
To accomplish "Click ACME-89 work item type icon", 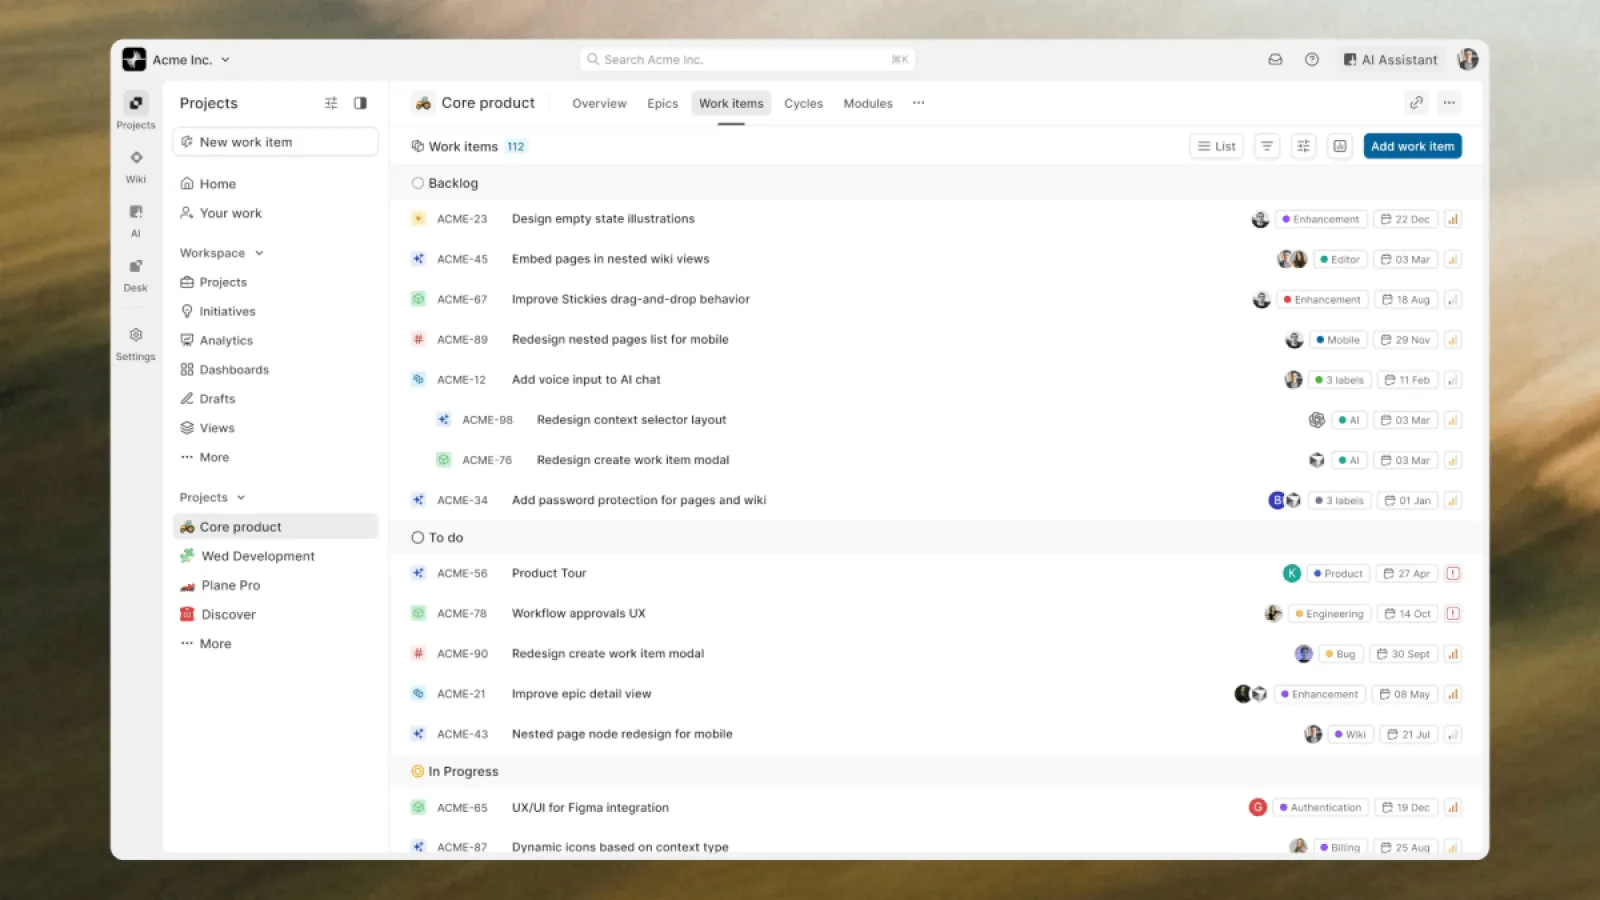I will tap(418, 339).
